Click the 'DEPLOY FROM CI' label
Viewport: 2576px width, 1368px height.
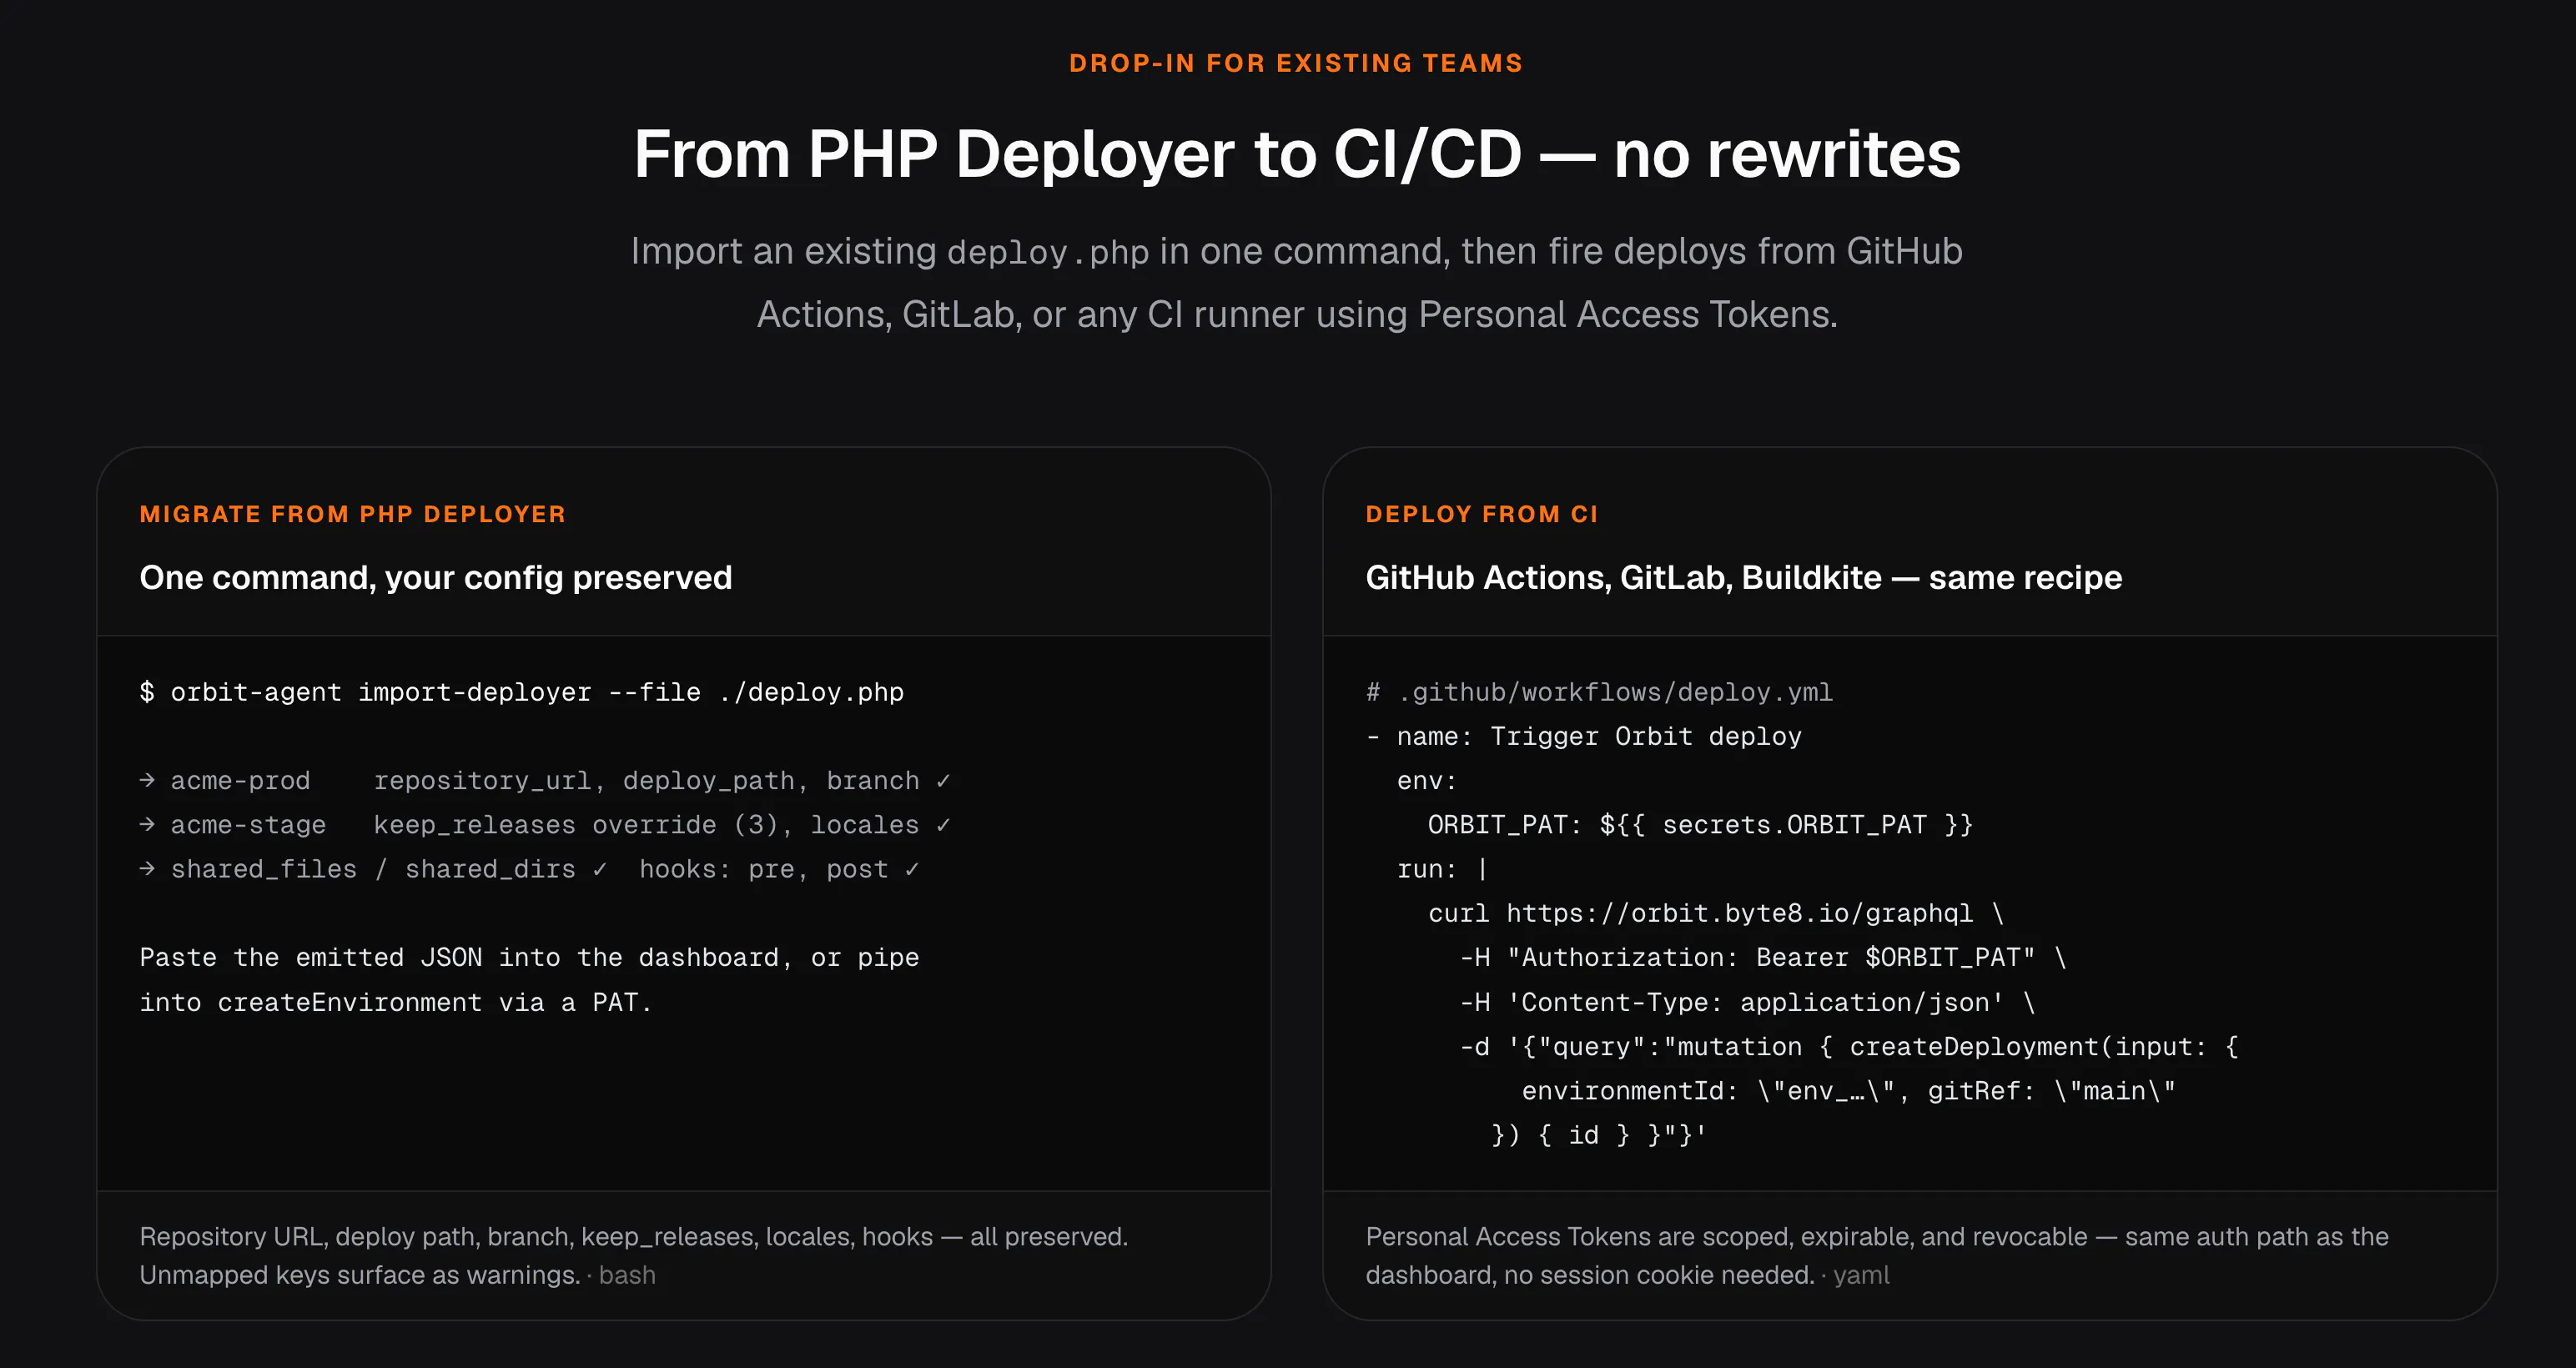tap(1482, 514)
